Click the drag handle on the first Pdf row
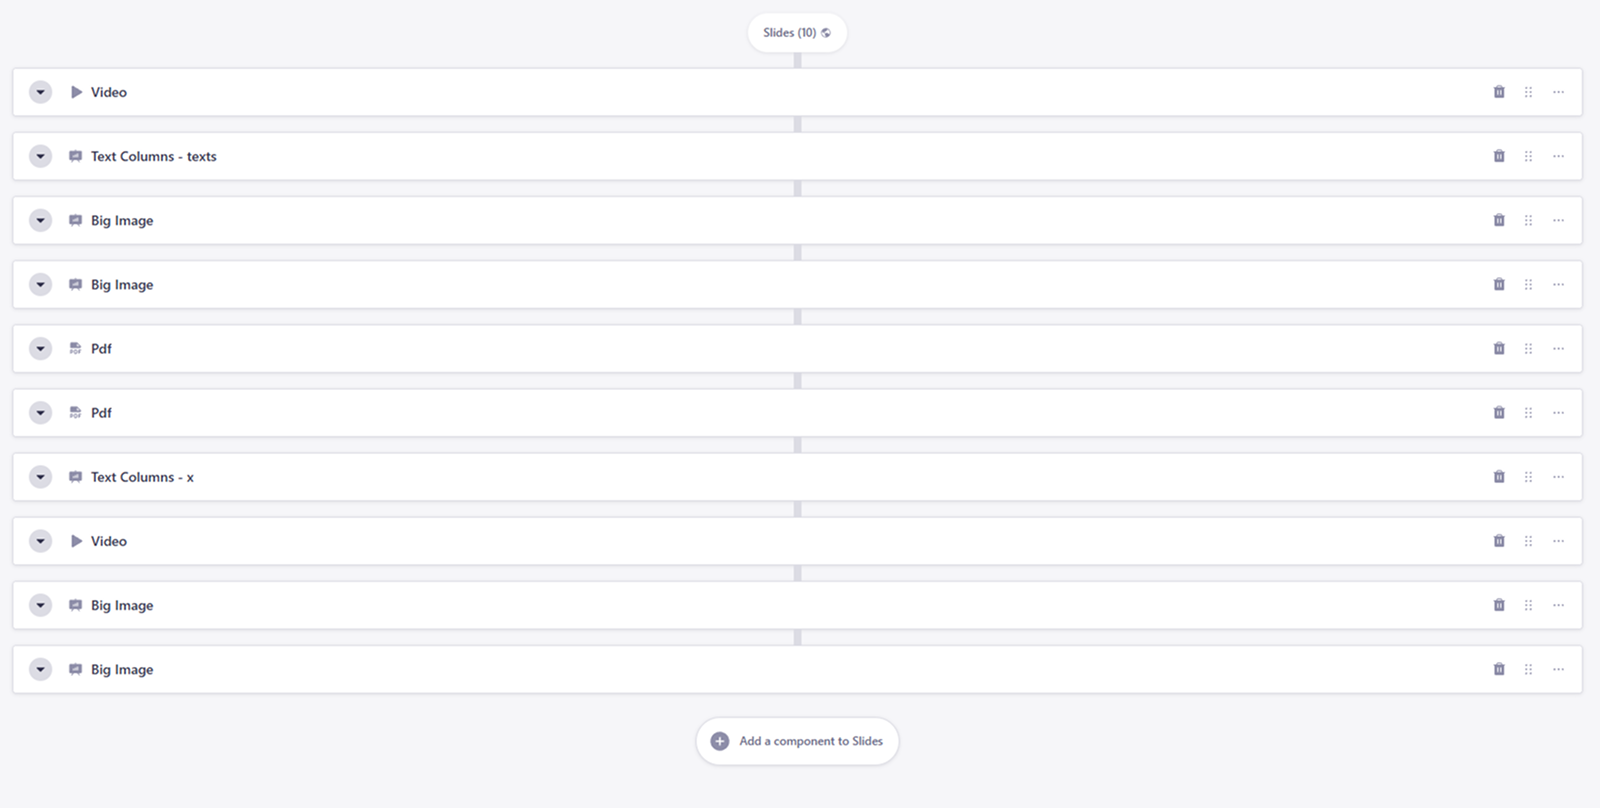This screenshot has height=808, width=1600. click(x=1529, y=348)
